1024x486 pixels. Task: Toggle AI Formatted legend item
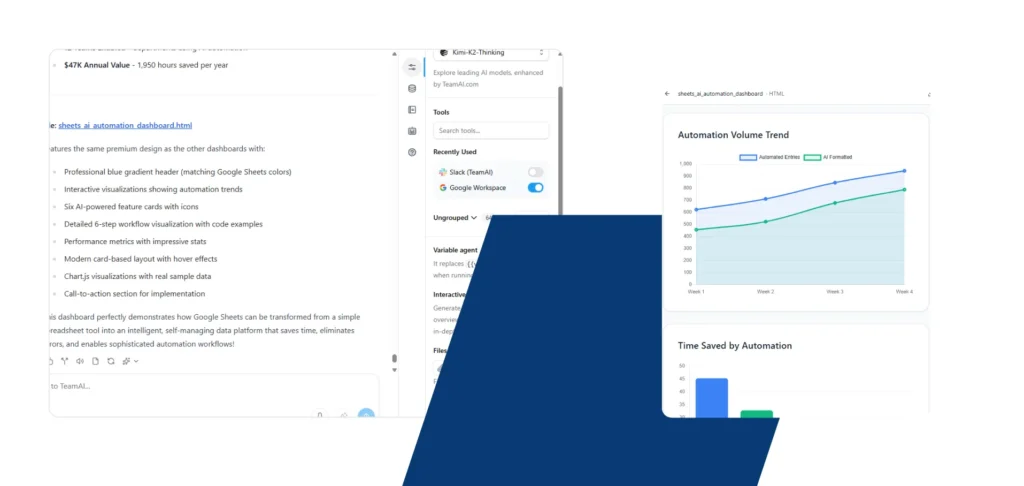(x=828, y=157)
